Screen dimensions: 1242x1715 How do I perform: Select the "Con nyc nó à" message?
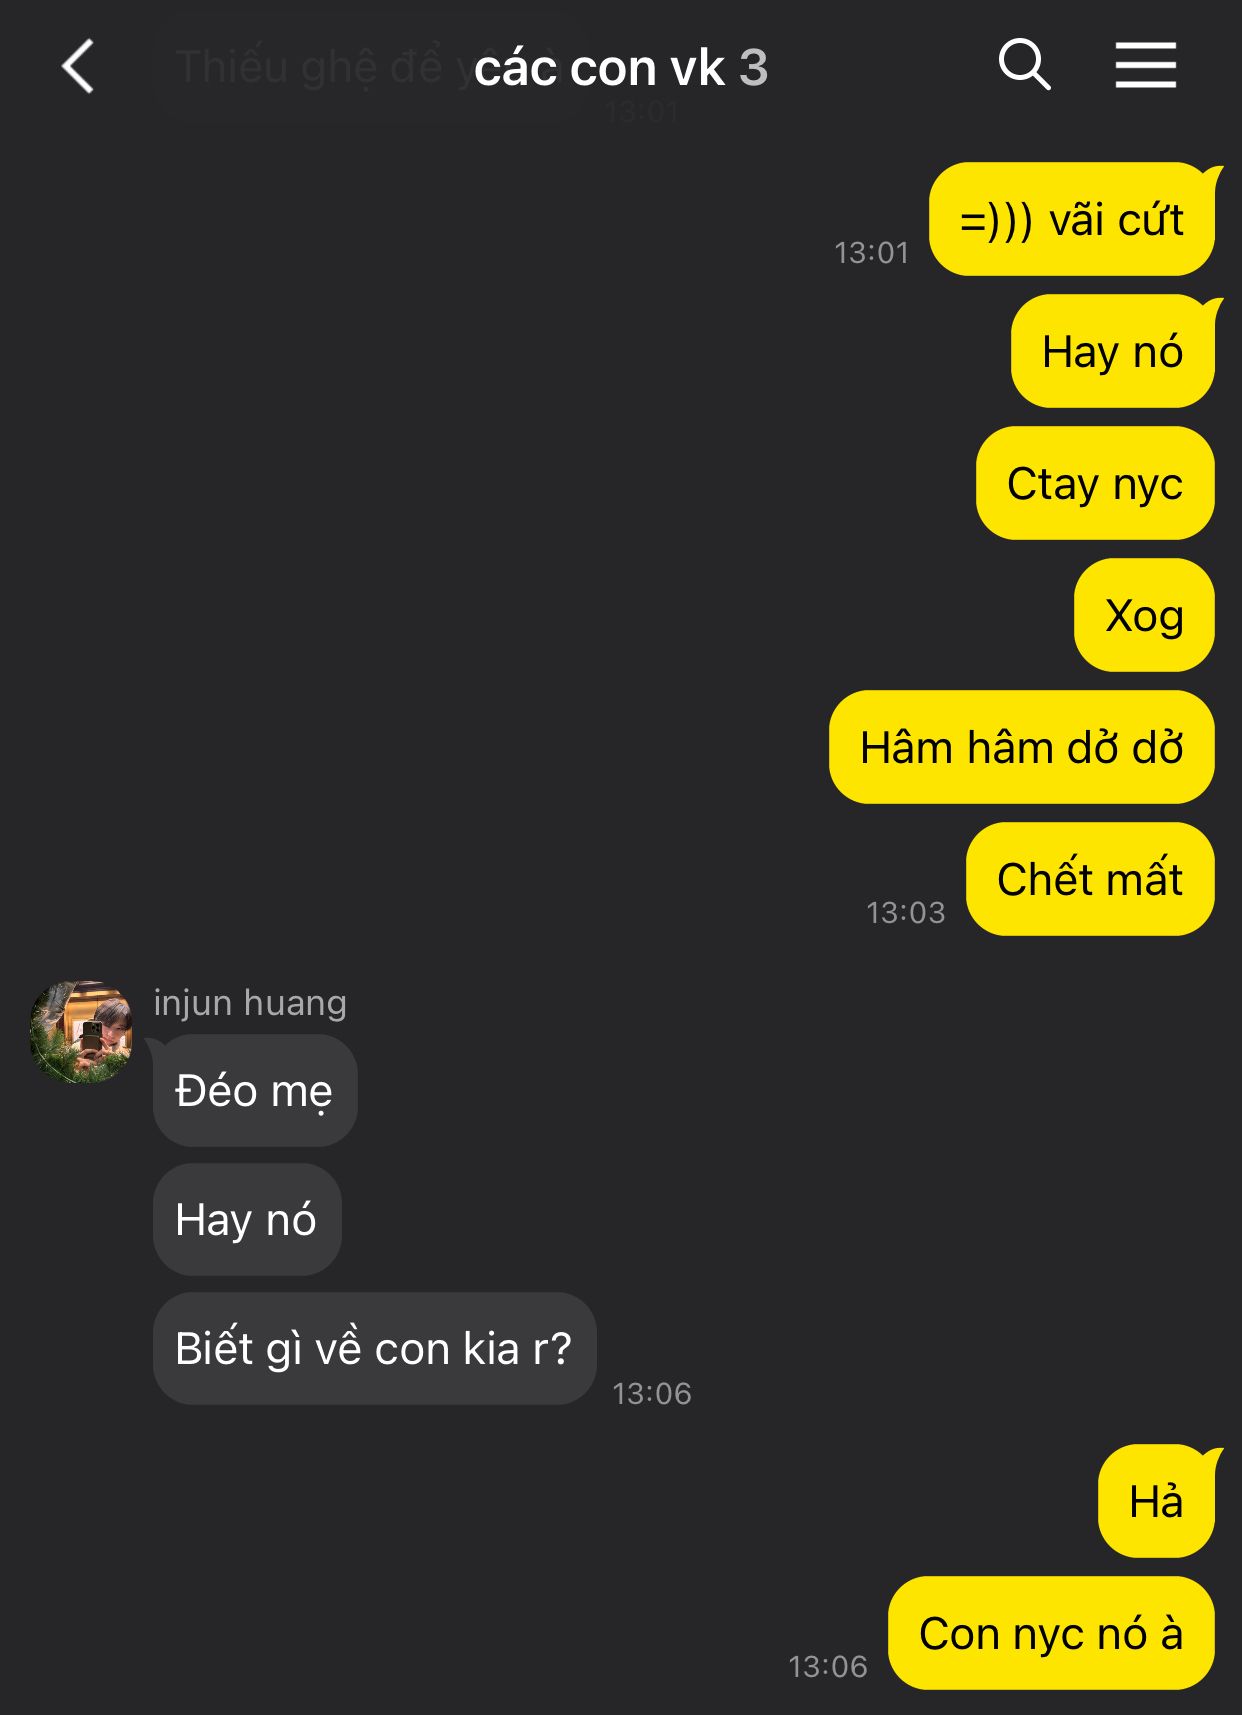tap(1051, 1633)
